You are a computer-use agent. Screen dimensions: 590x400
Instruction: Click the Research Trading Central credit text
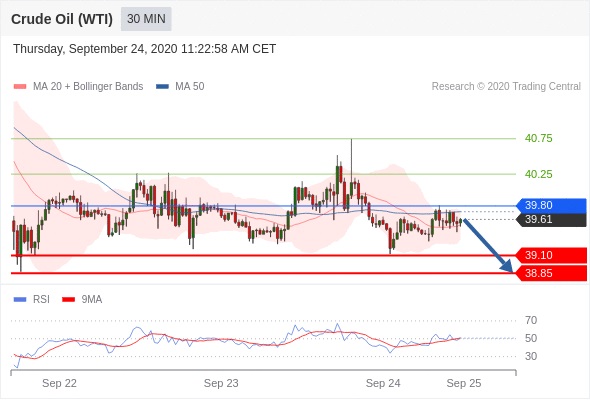[506, 87]
